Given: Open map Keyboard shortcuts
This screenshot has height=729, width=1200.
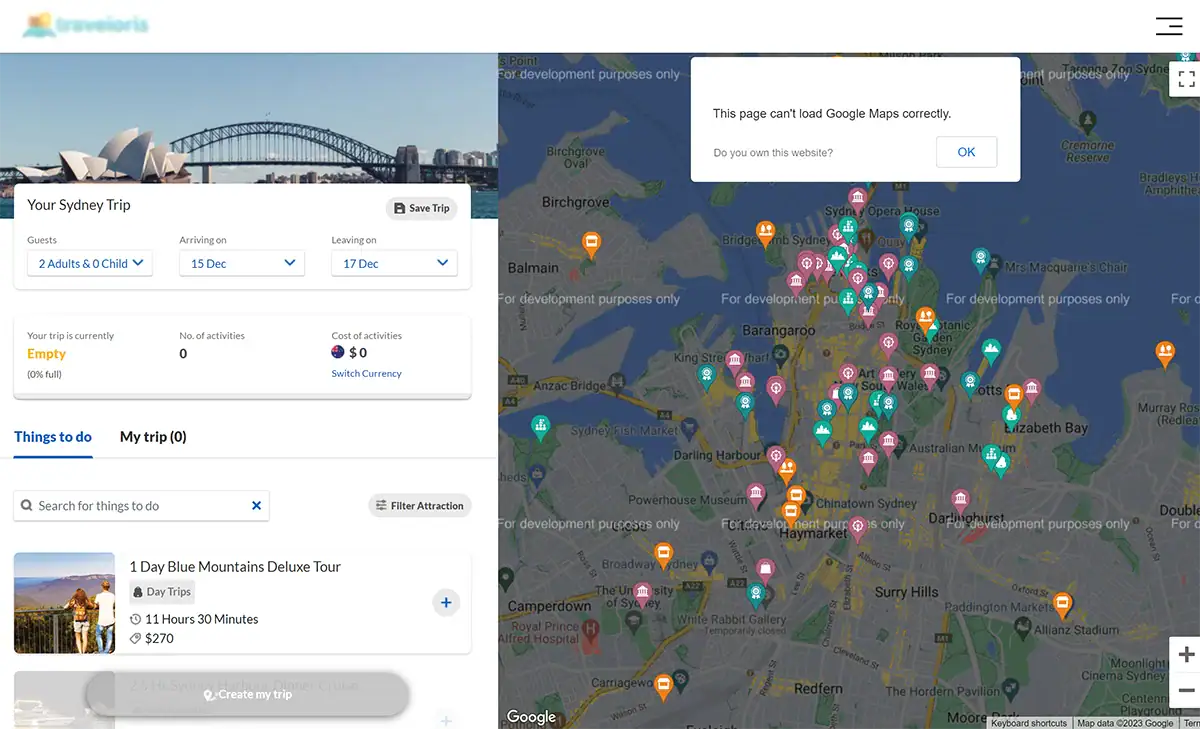Looking at the screenshot, I should click(1029, 723).
